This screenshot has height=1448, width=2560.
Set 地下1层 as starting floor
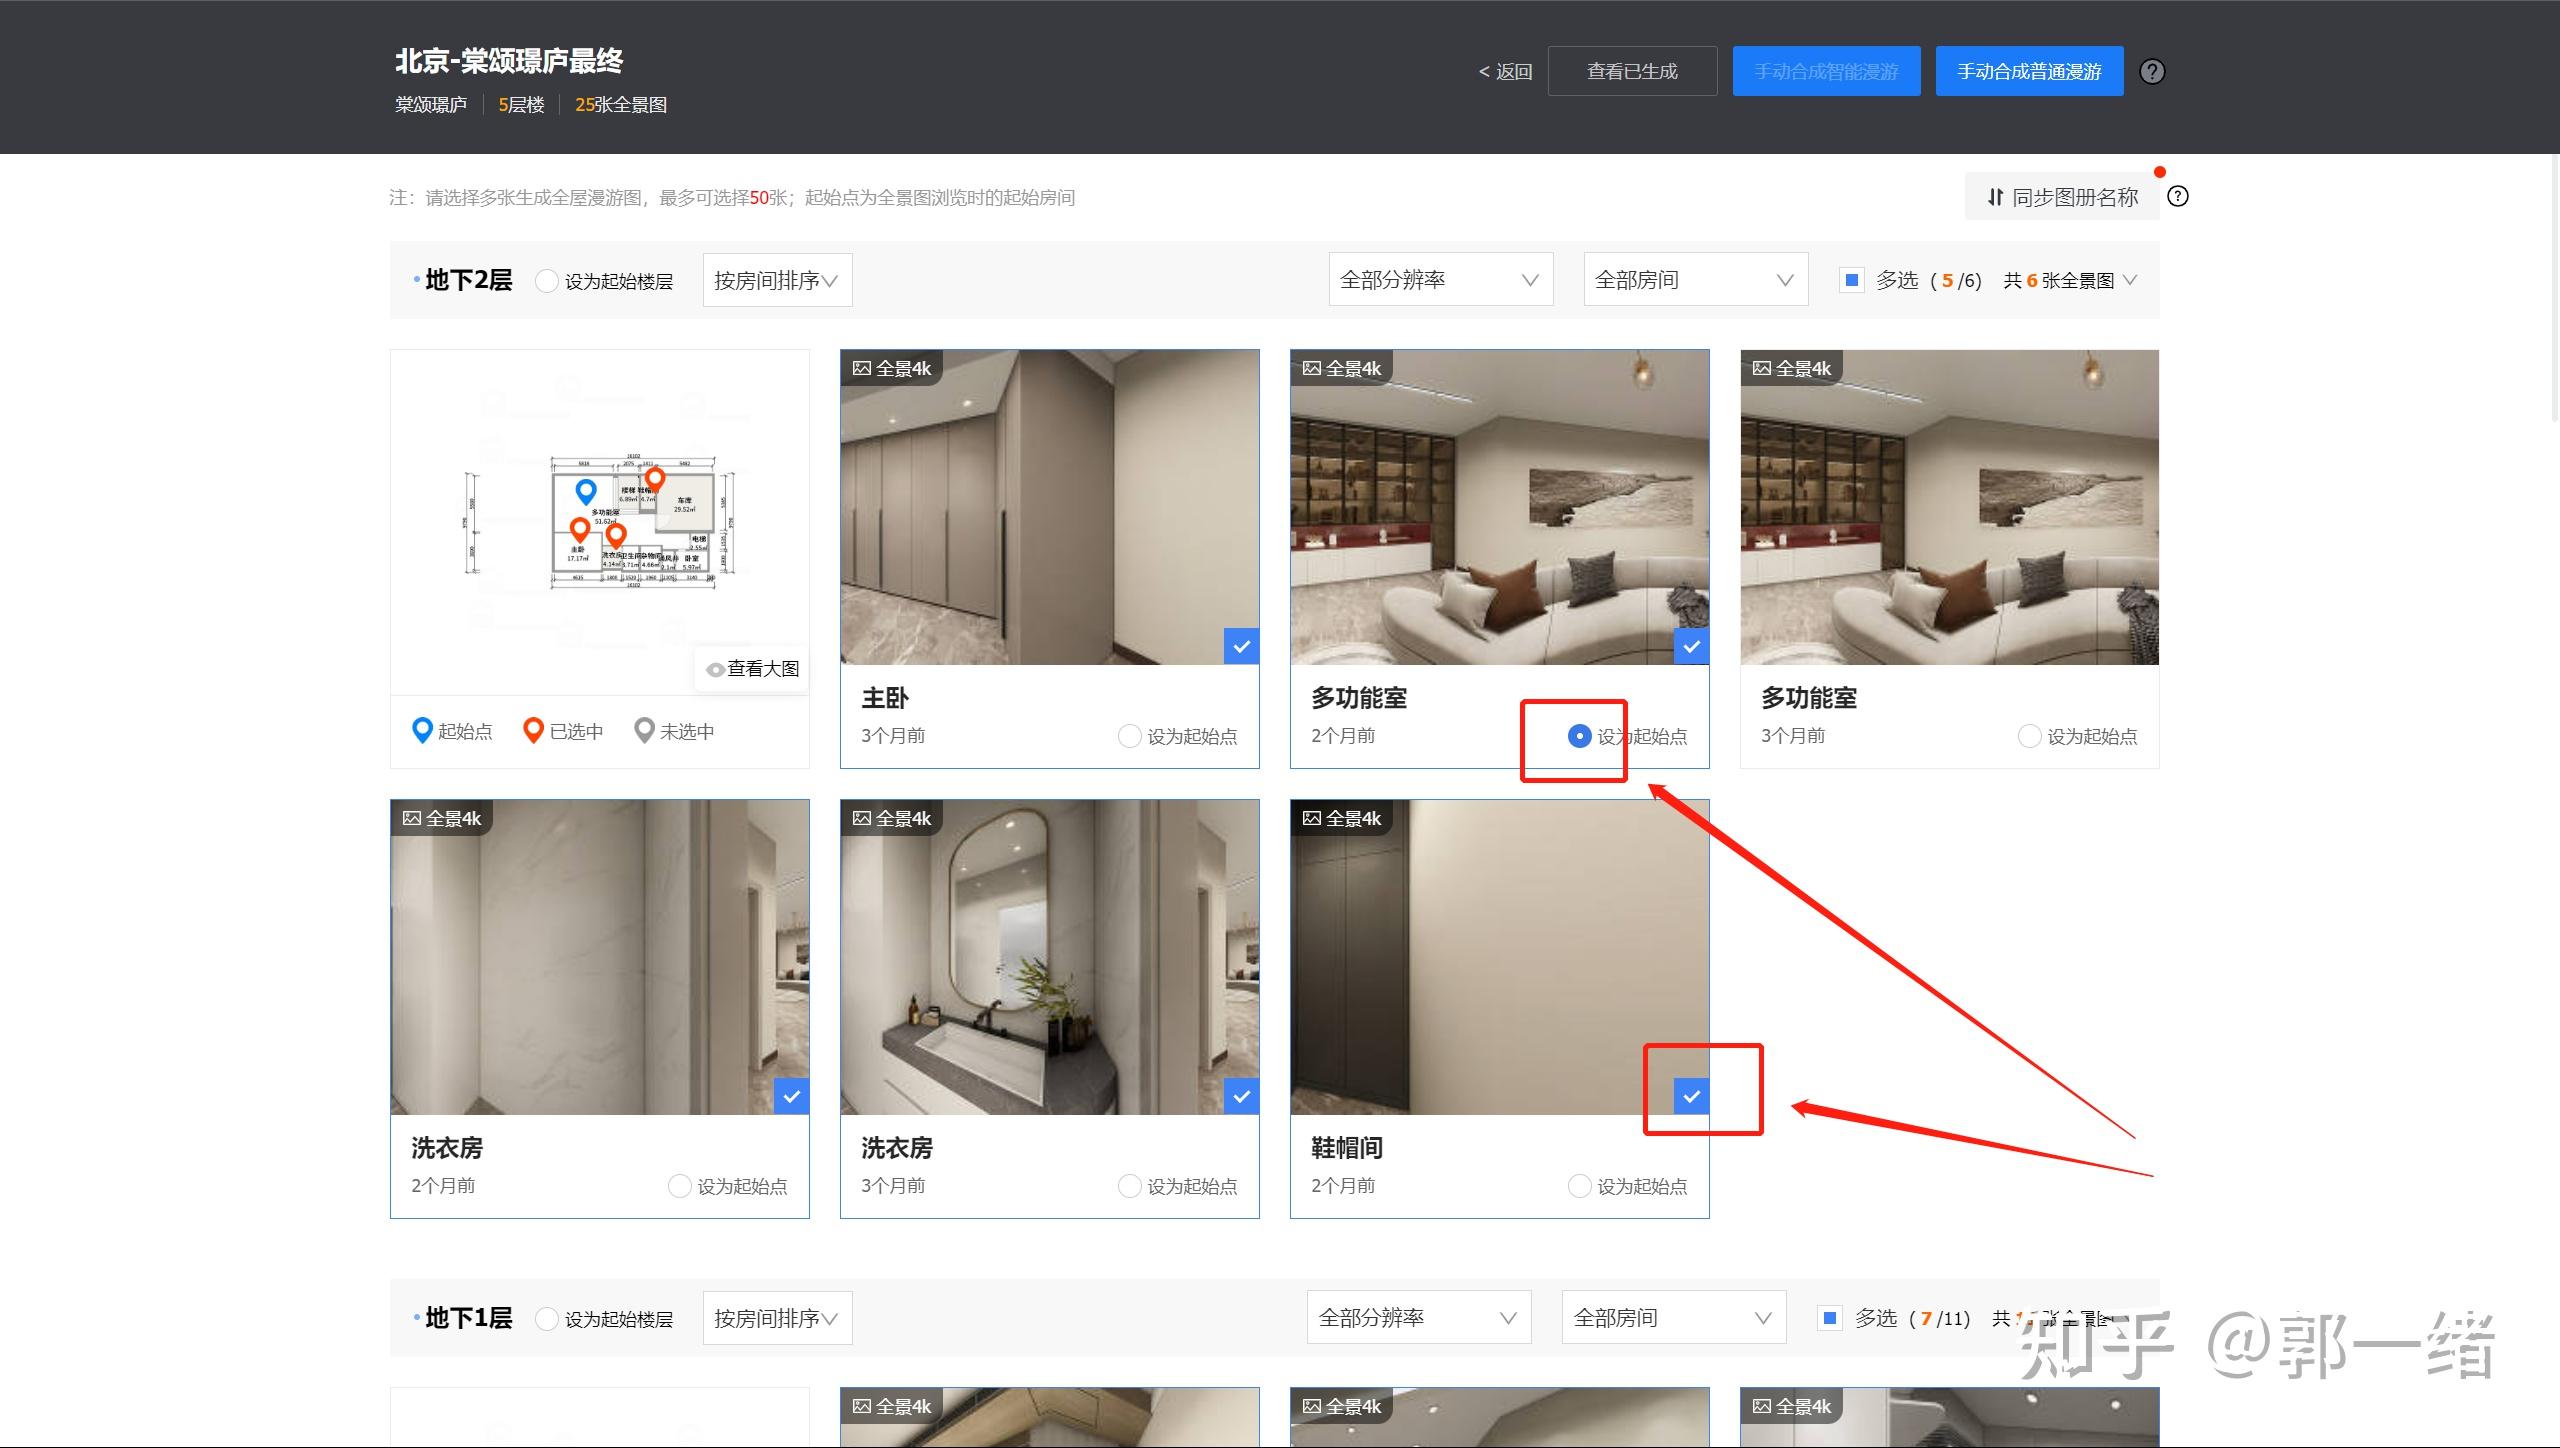(546, 1319)
